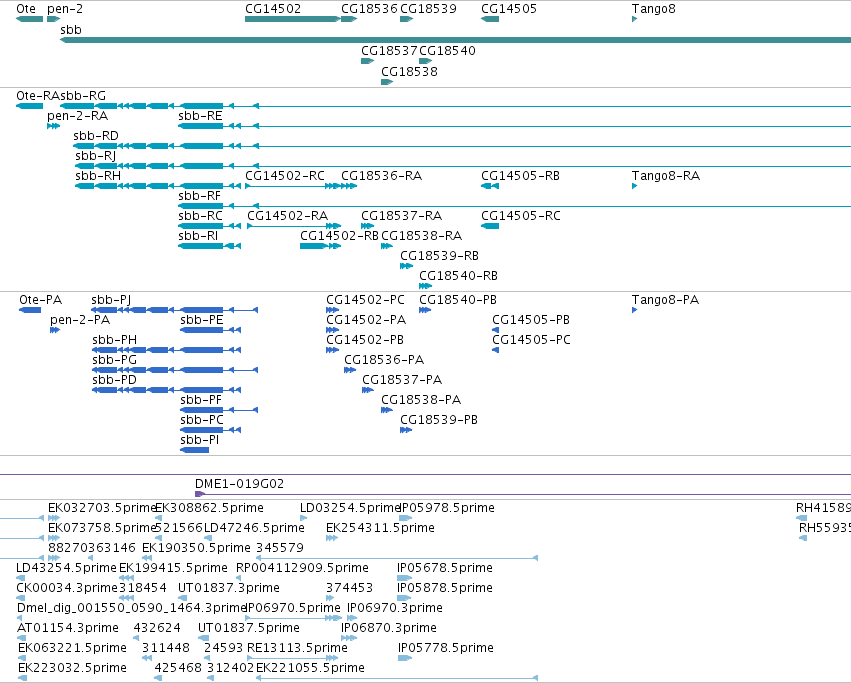
Task: Select the sbb gene label
Action: 71,29
